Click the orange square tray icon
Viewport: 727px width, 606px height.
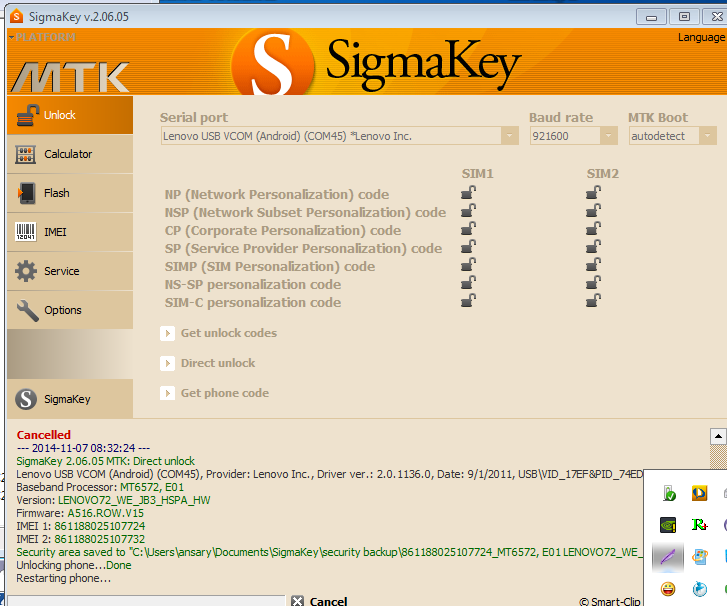pyautogui.click(x=699, y=493)
